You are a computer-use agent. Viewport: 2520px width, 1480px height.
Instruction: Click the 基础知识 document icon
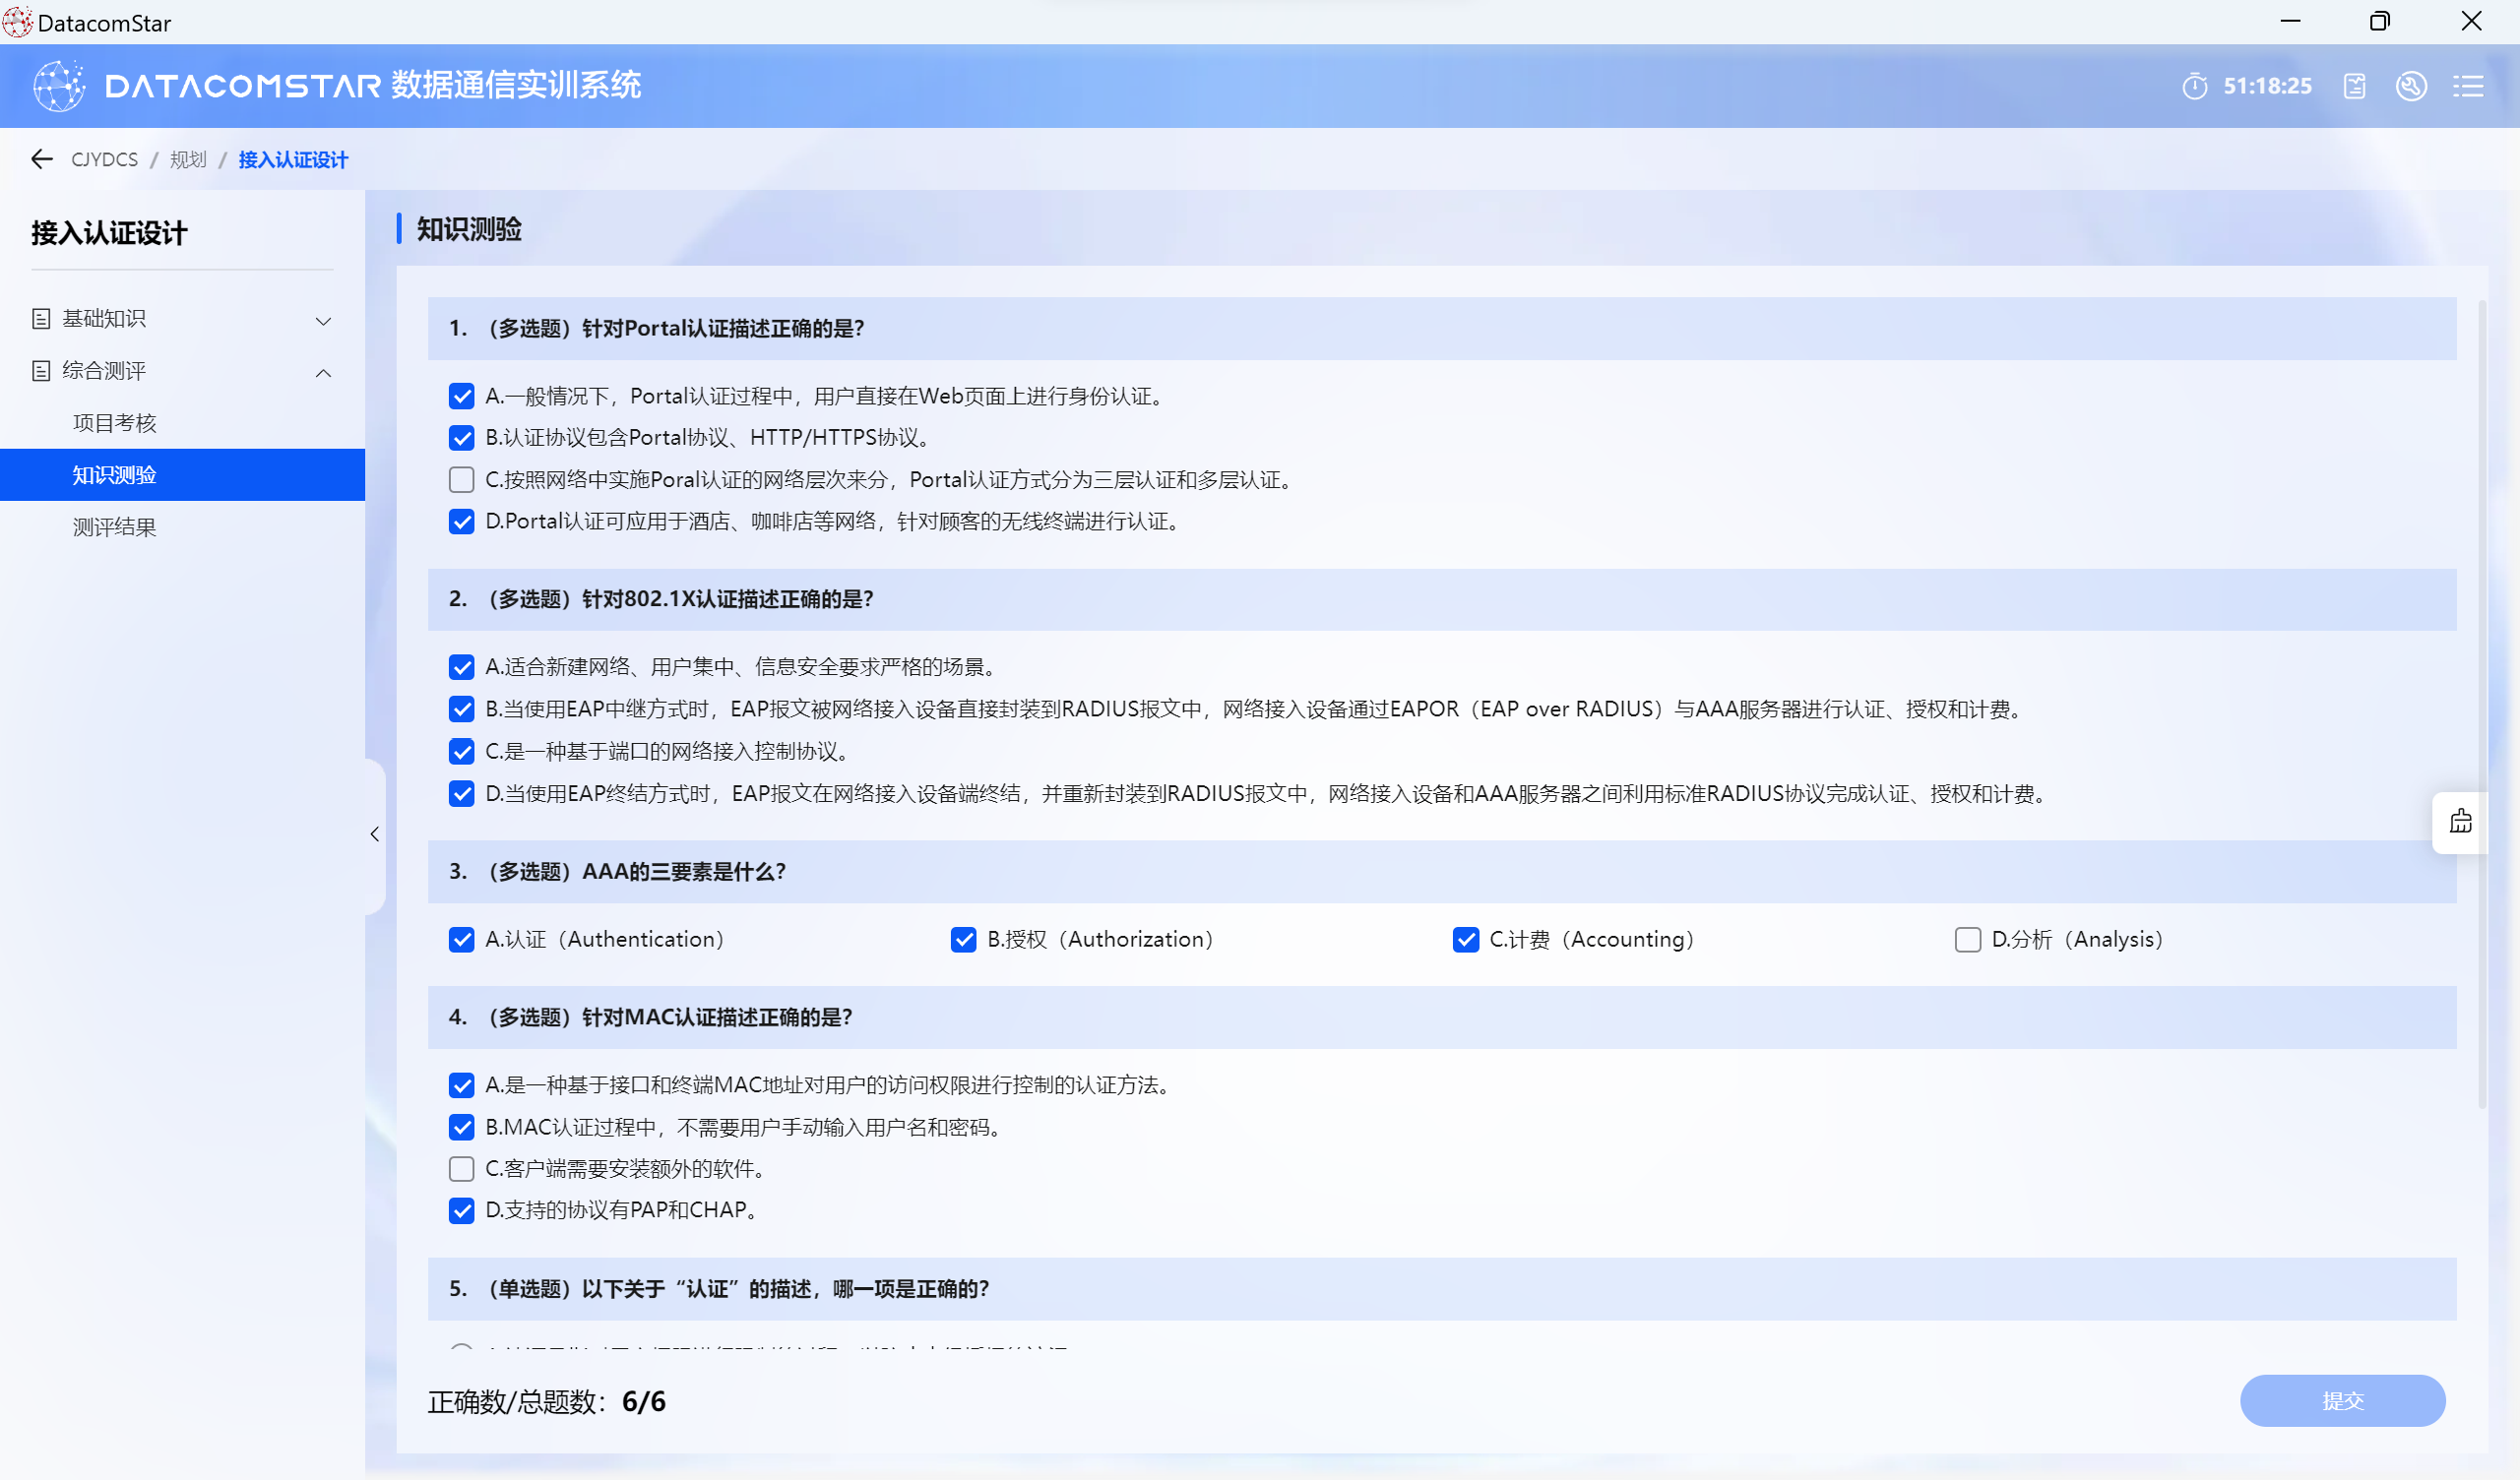[41, 319]
